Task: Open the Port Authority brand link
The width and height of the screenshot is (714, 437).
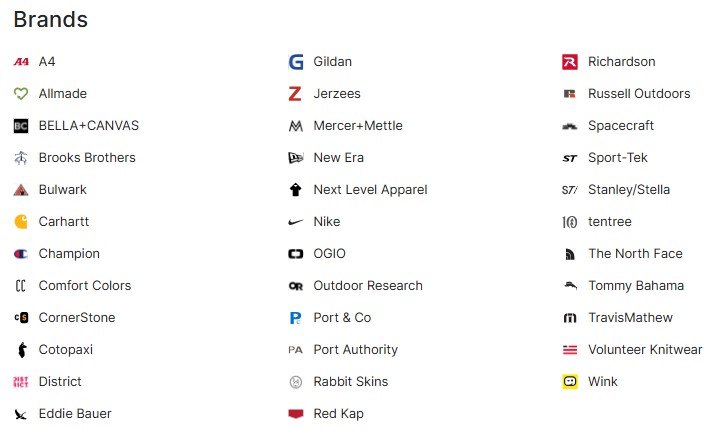Action: pos(355,350)
